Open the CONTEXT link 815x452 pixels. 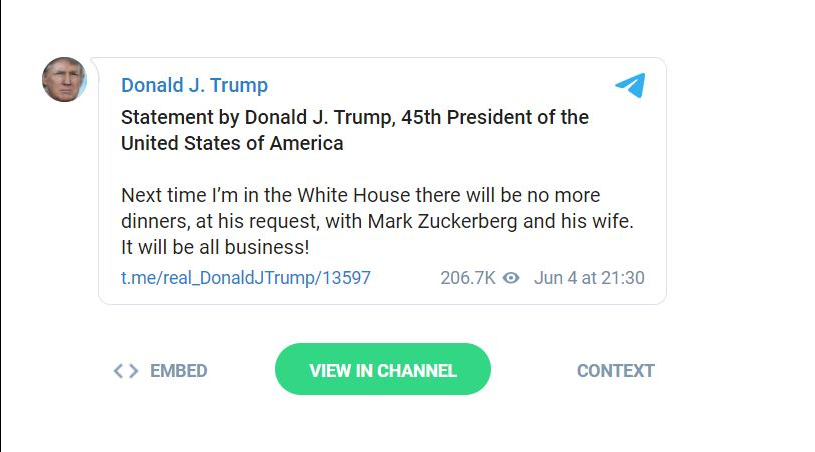point(615,371)
